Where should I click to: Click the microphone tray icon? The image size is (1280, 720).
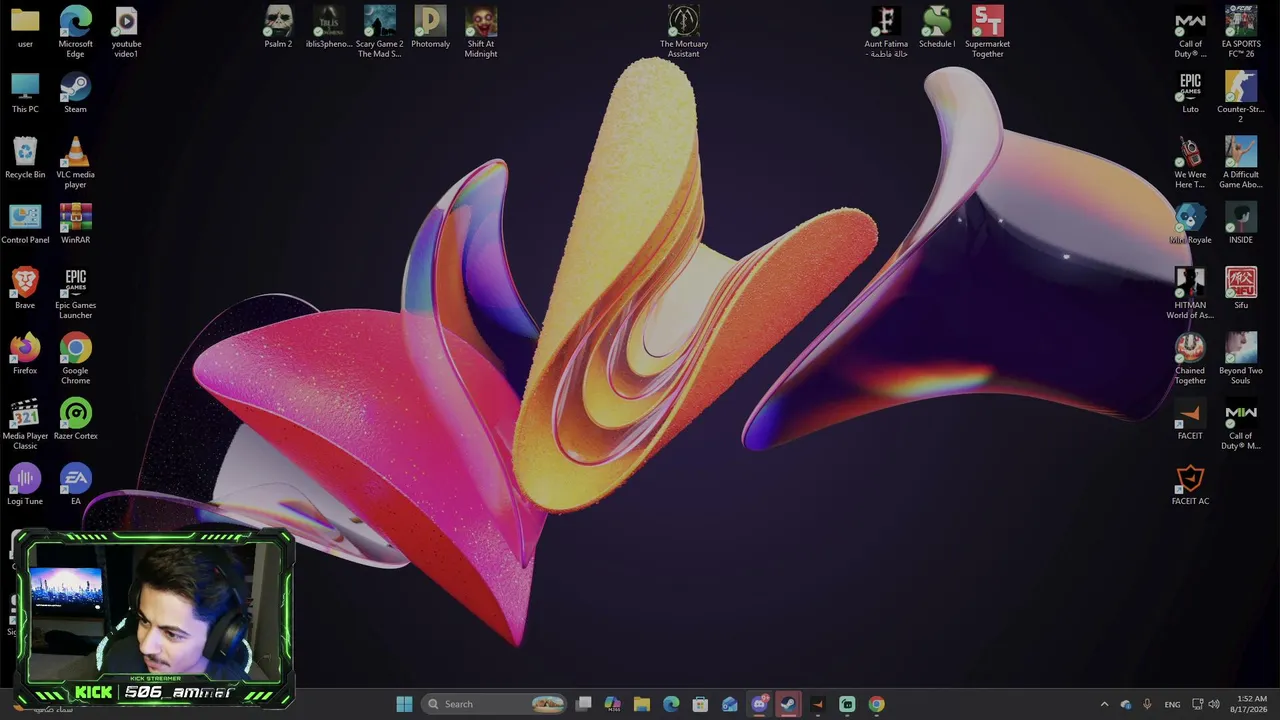click(1147, 704)
